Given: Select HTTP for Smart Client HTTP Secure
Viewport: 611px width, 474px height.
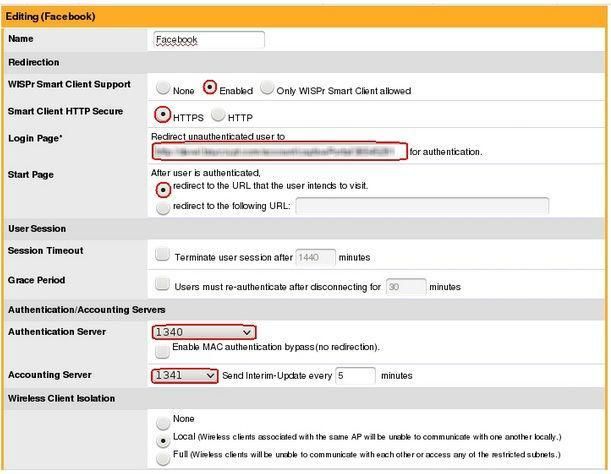Looking at the screenshot, I should (x=218, y=115).
